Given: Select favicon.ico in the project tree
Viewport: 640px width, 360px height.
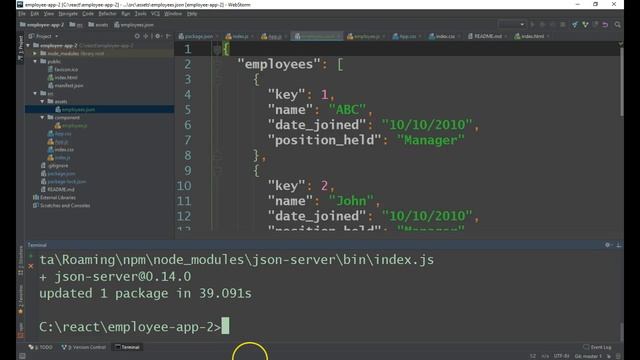Looking at the screenshot, I should [x=62, y=69].
